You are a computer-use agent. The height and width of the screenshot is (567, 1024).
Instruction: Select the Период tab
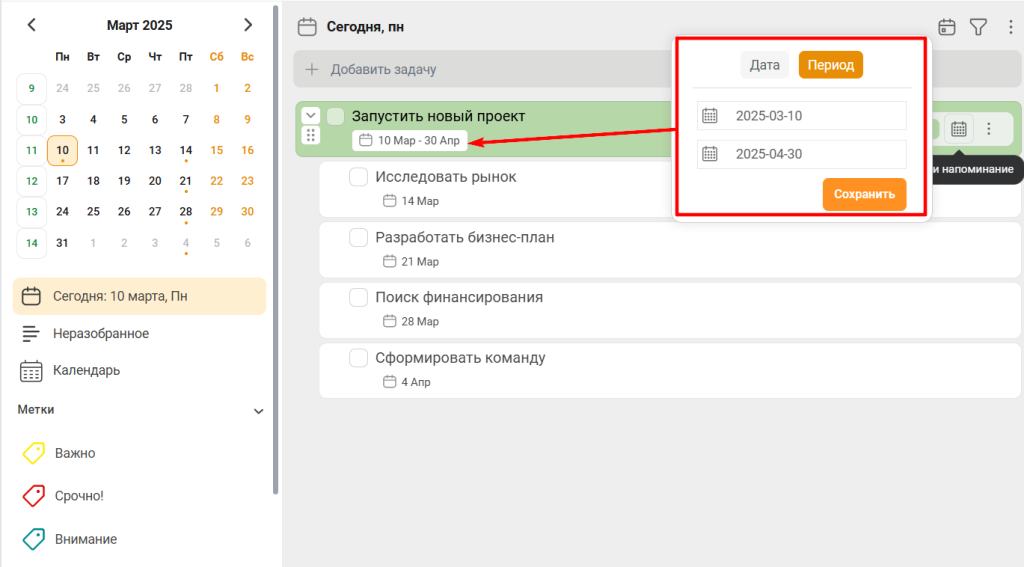tap(830, 65)
